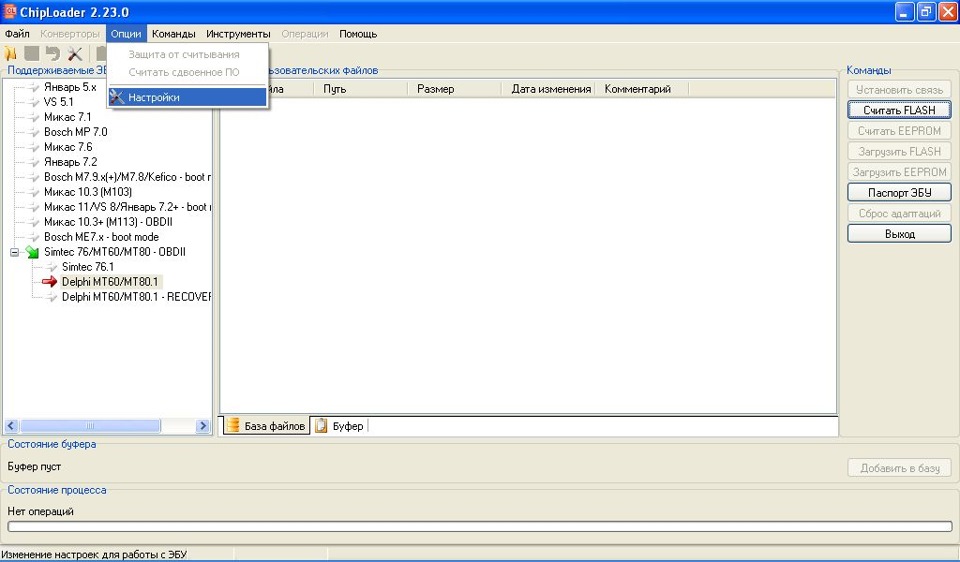The image size is (960, 562).
Task: Click the Защита от считывания menu entry
Action: 187,54
